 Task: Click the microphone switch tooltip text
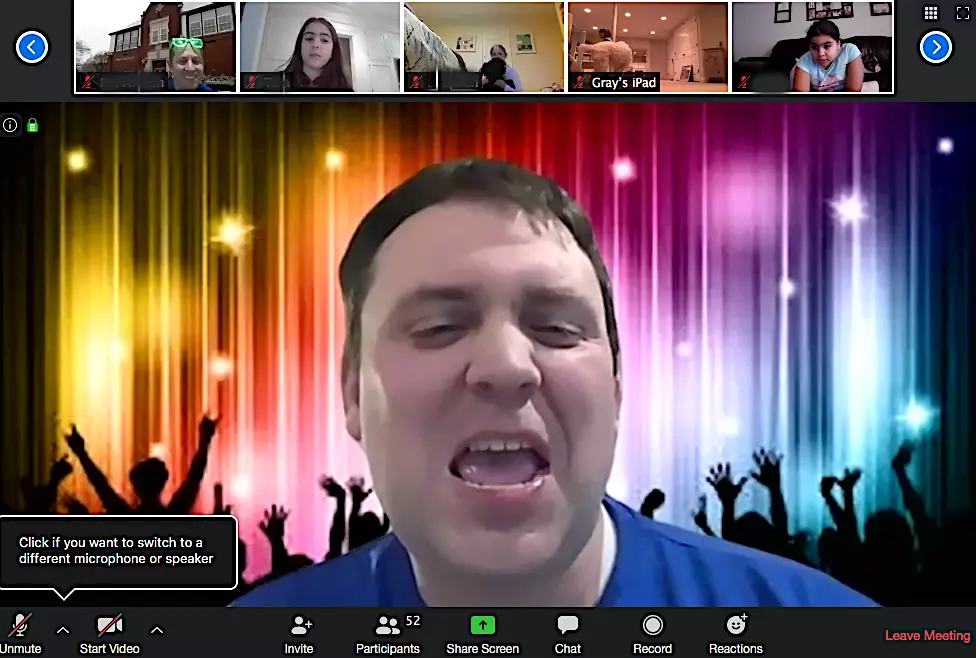[x=116, y=550]
